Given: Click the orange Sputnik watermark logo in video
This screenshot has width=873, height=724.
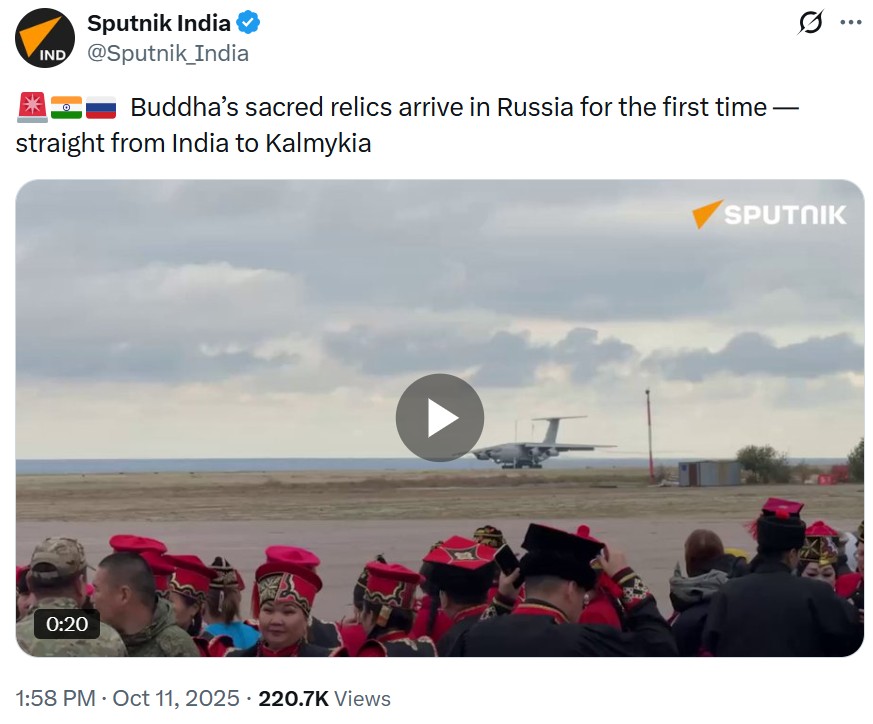Looking at the screenshot, I should tap(707, 213).
